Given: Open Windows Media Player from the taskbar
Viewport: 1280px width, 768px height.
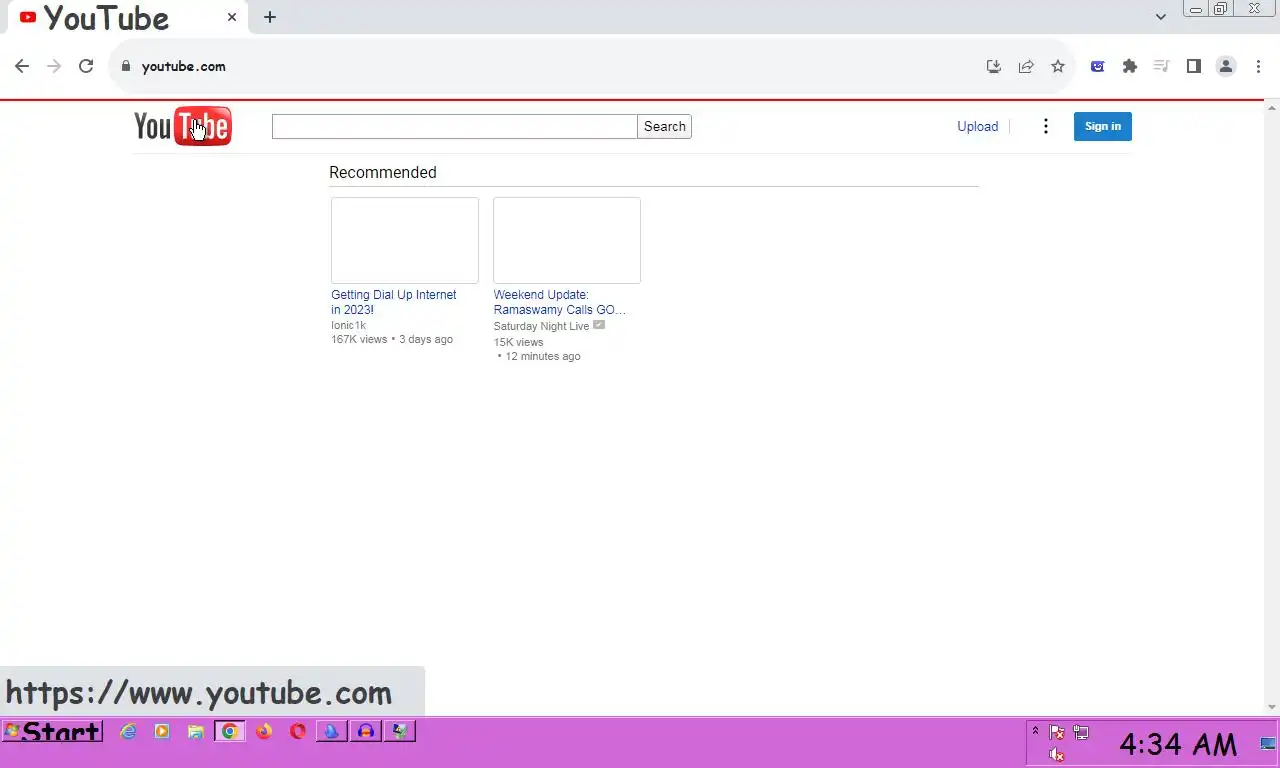Looking at the screenshot, I should pyautogui.click(x=162, y=732).
